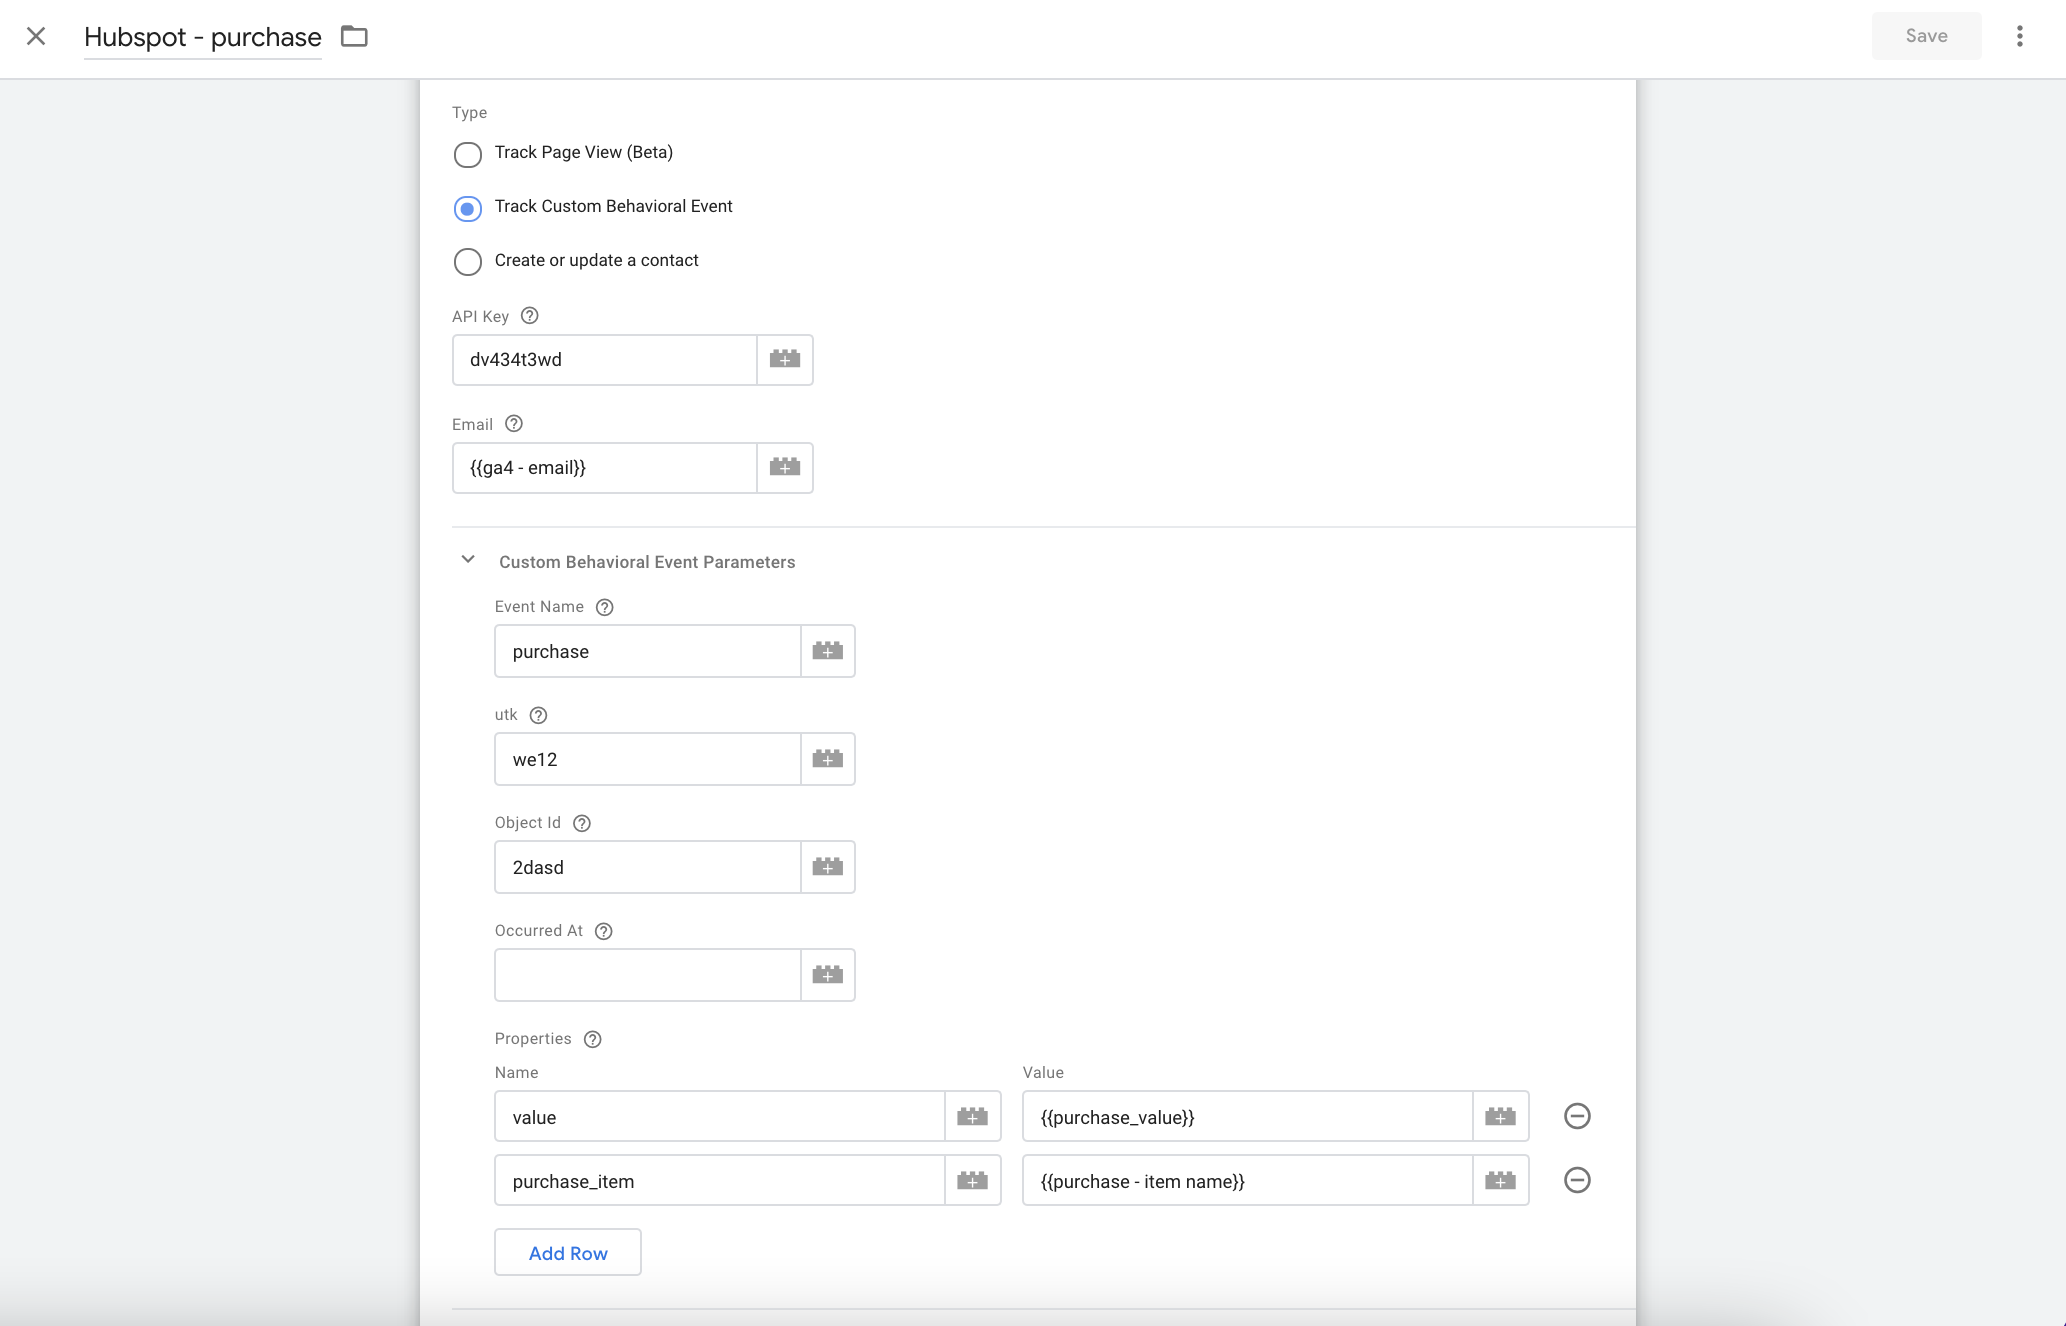Select the Track Page View (Beta) radio

coord(468,154)
